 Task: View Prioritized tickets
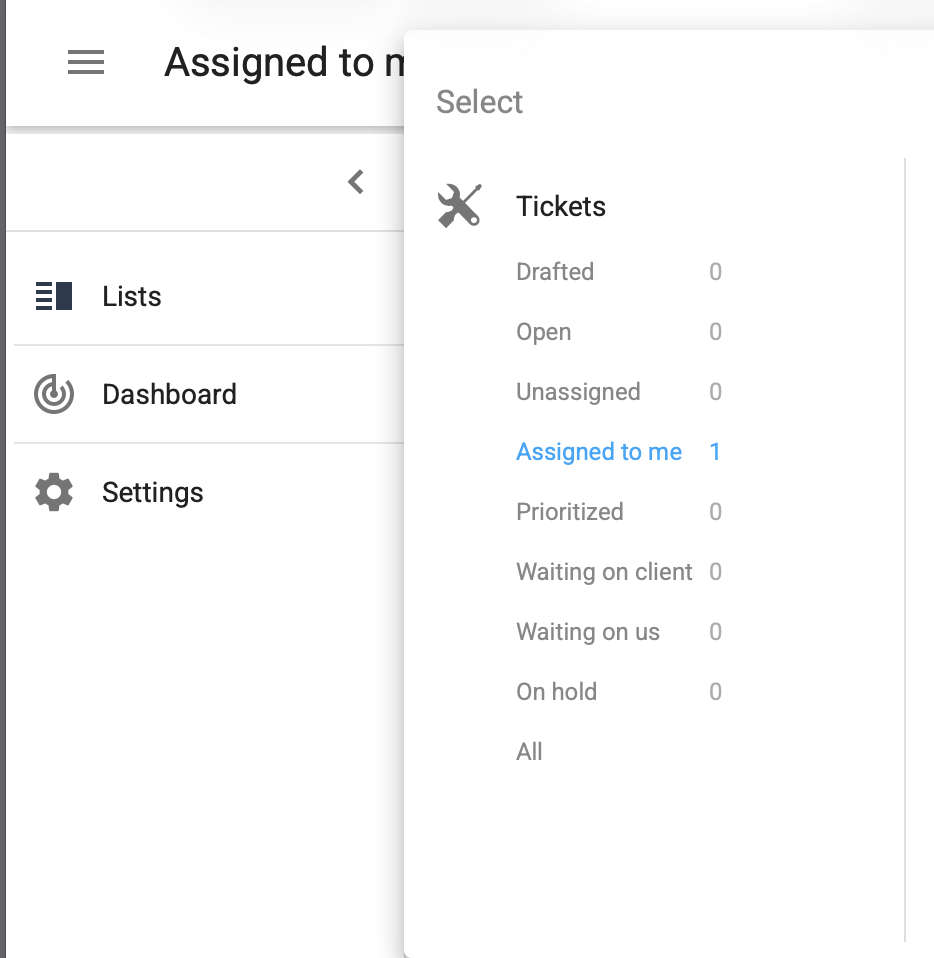[570, 512]
